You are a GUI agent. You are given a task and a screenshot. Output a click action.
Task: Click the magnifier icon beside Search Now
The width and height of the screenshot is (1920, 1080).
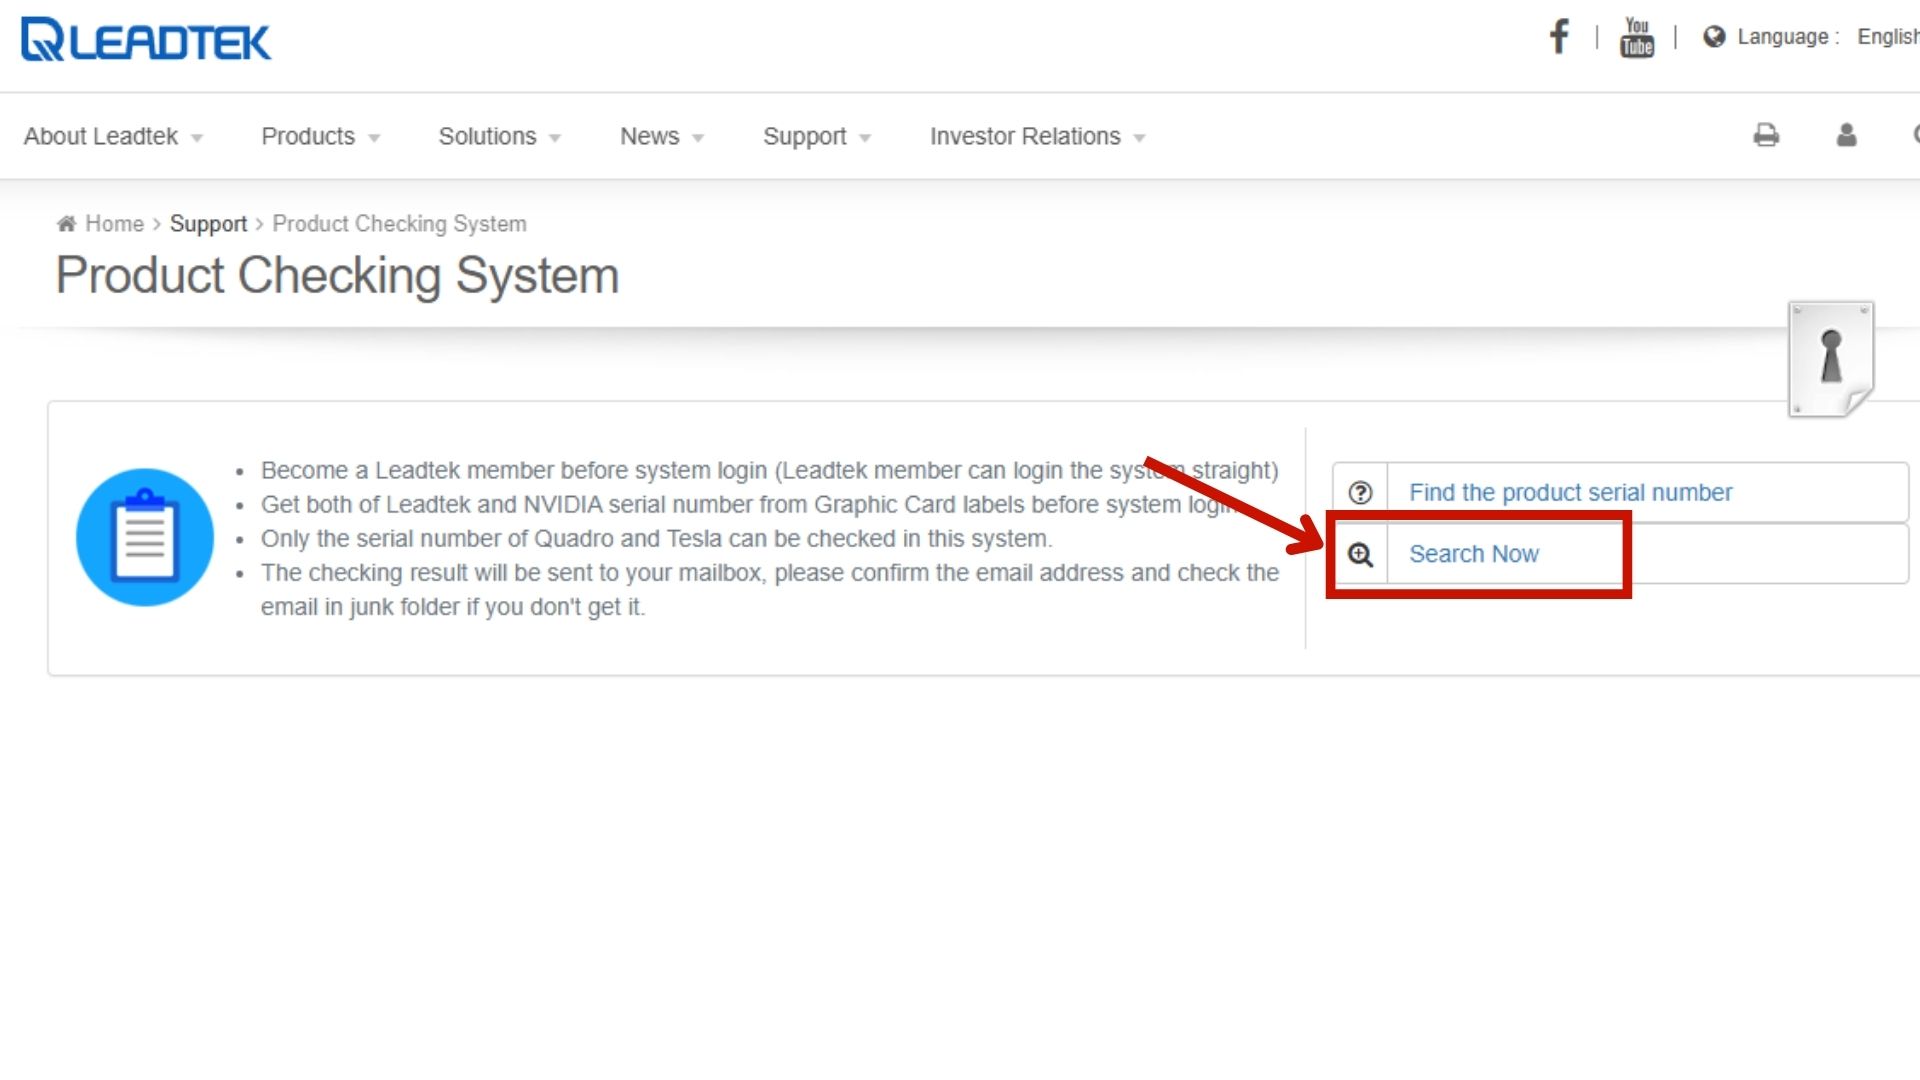[1360, 554]
